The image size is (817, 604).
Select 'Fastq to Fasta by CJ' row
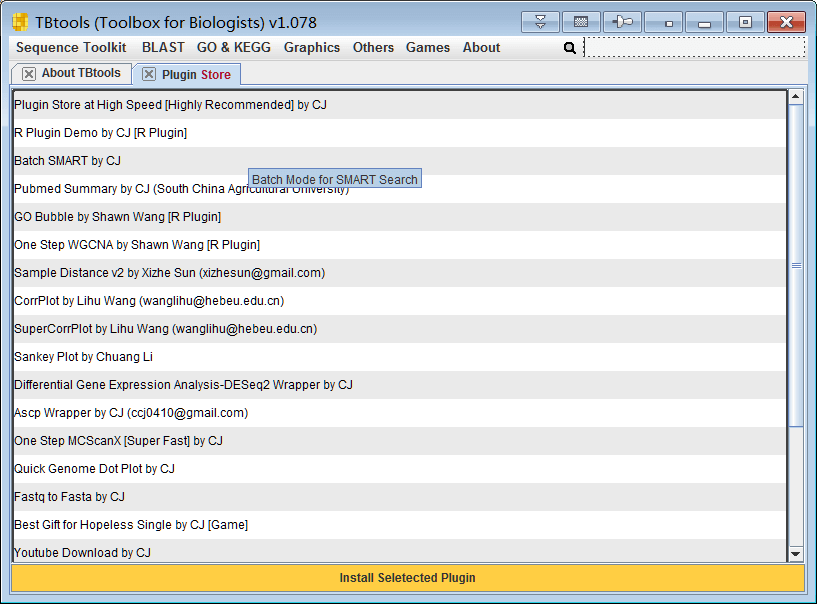(x=400, y=497)
